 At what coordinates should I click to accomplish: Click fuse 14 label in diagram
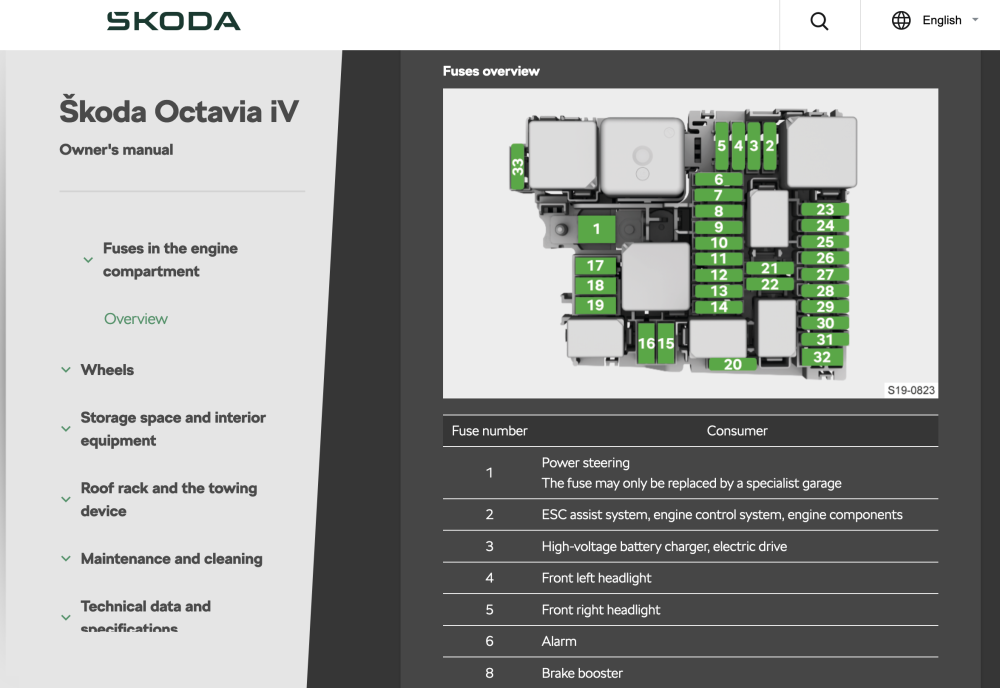tap(719, 307)
